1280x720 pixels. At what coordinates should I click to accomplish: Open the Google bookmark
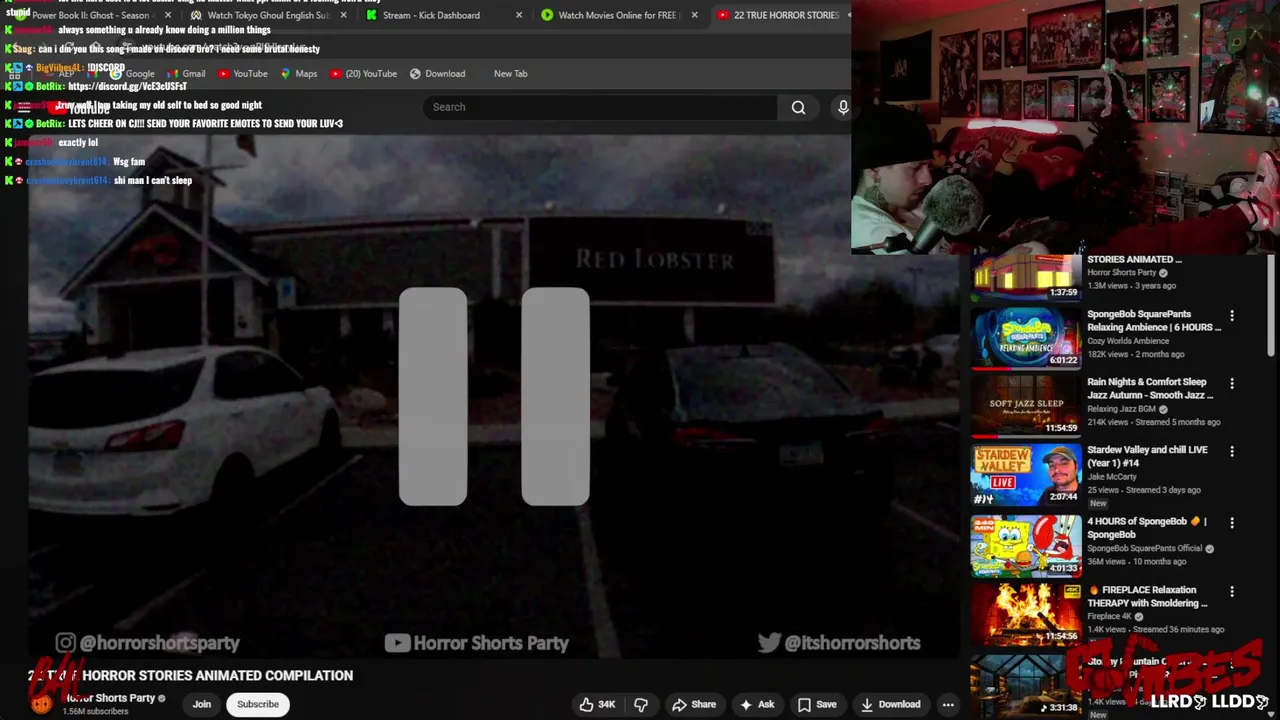(x=132, y=73)
